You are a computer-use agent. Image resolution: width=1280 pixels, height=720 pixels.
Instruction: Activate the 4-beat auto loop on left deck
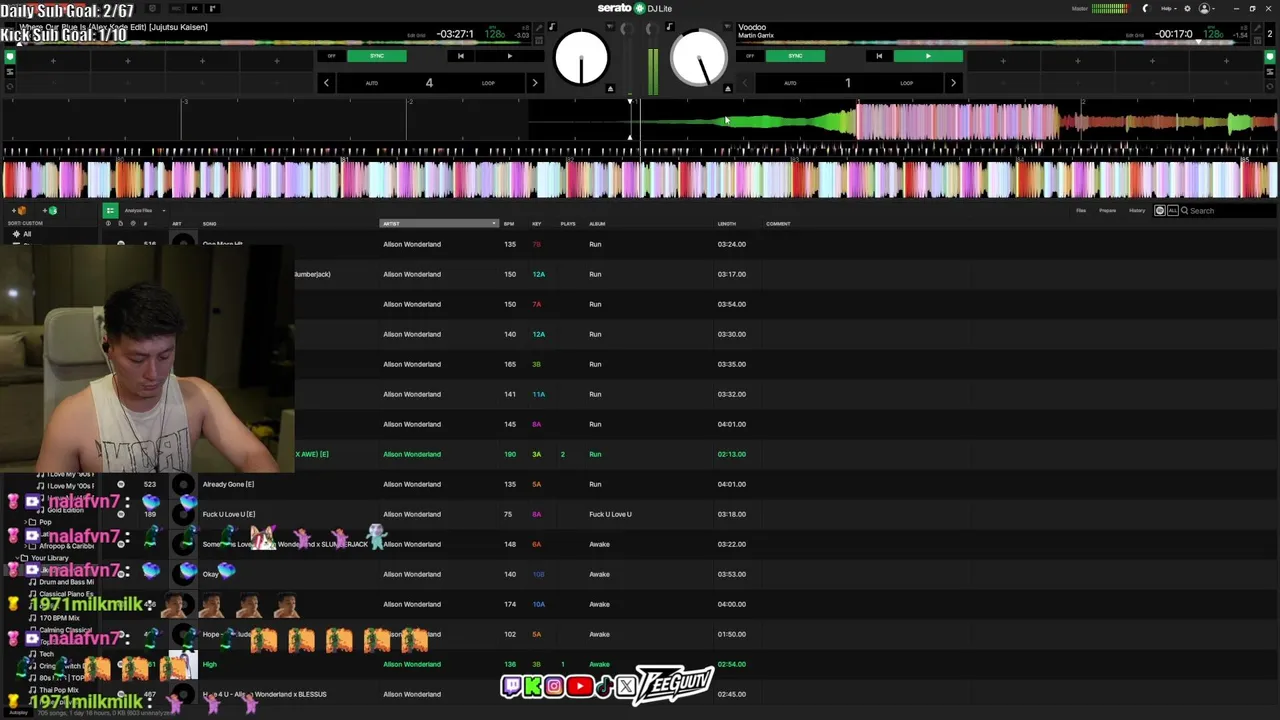pyautogui.click(x=429, y=83)
